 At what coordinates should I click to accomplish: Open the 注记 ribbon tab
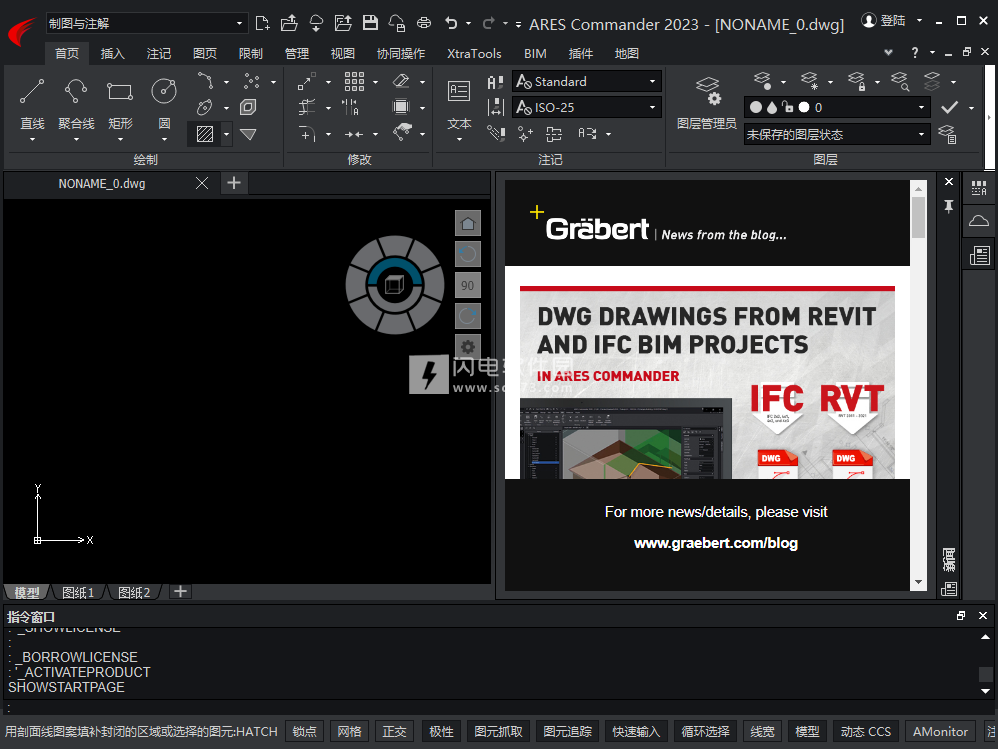click(158, 53)
